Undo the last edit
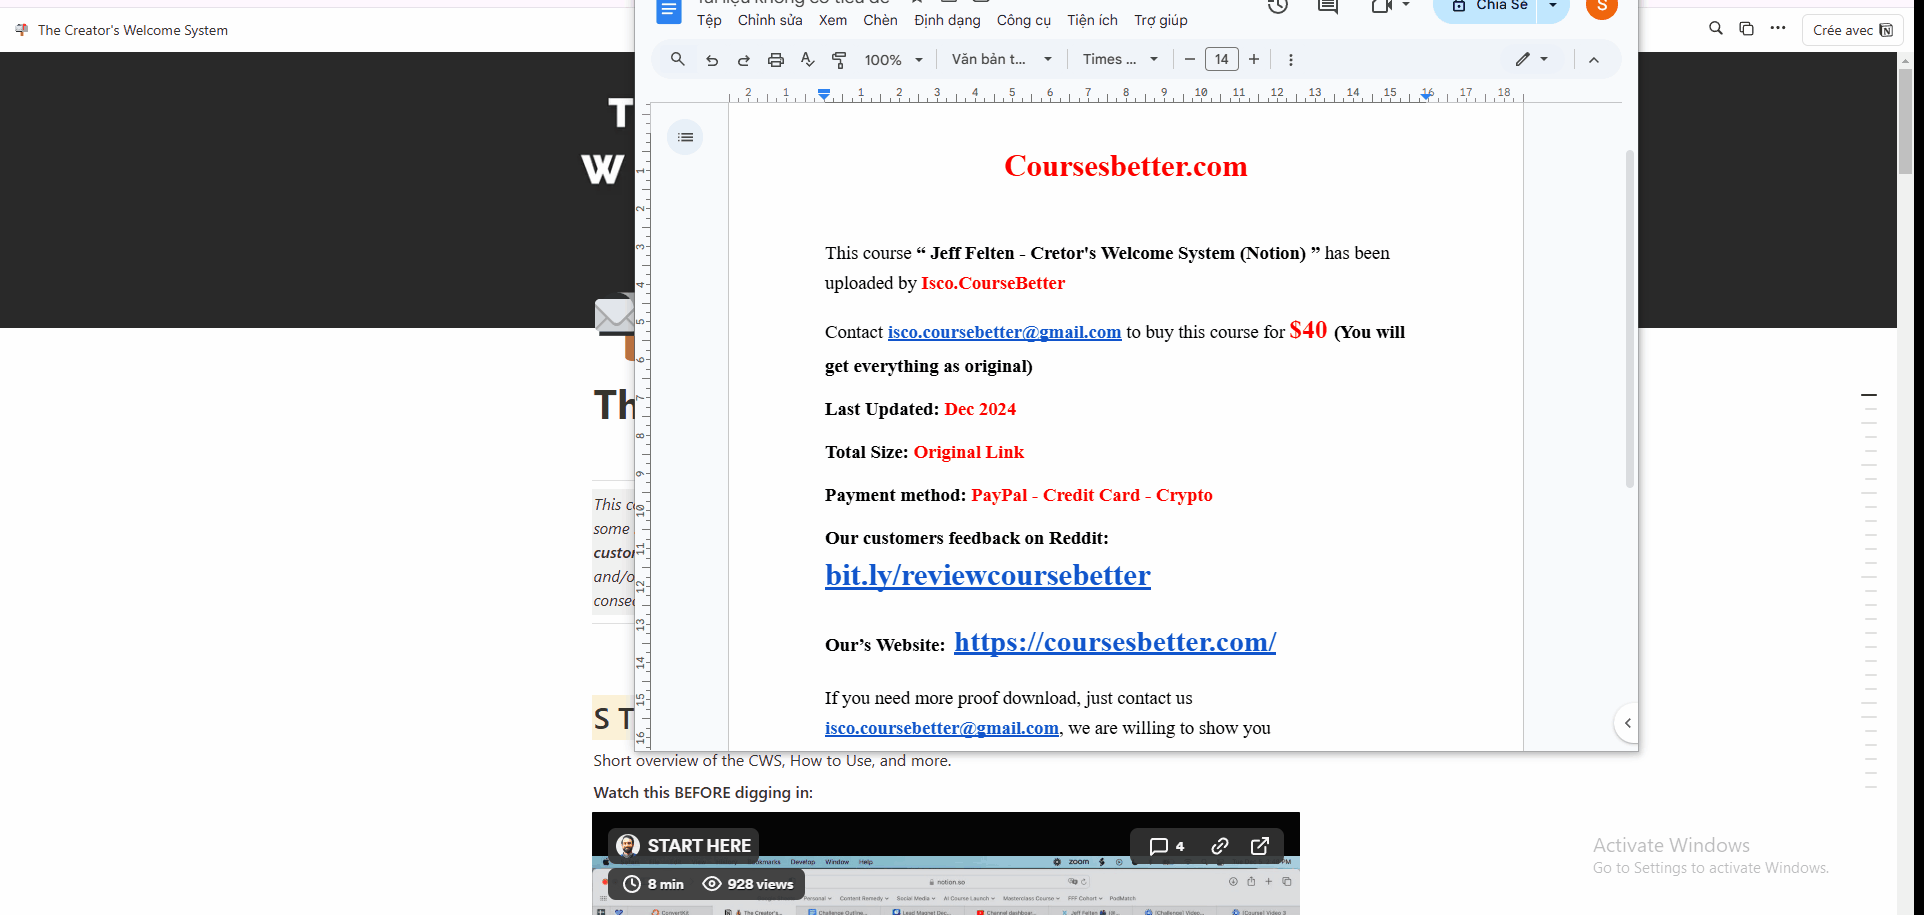The width and height of the screenshot is (1924, 915). tap(712, 60)
